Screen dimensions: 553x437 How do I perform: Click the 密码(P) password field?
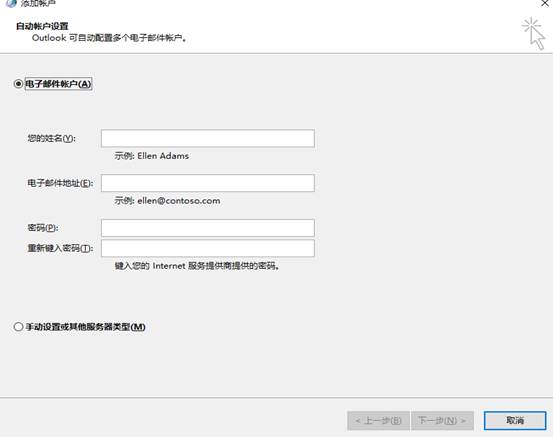pyautogui.click(x=208, y=228)
